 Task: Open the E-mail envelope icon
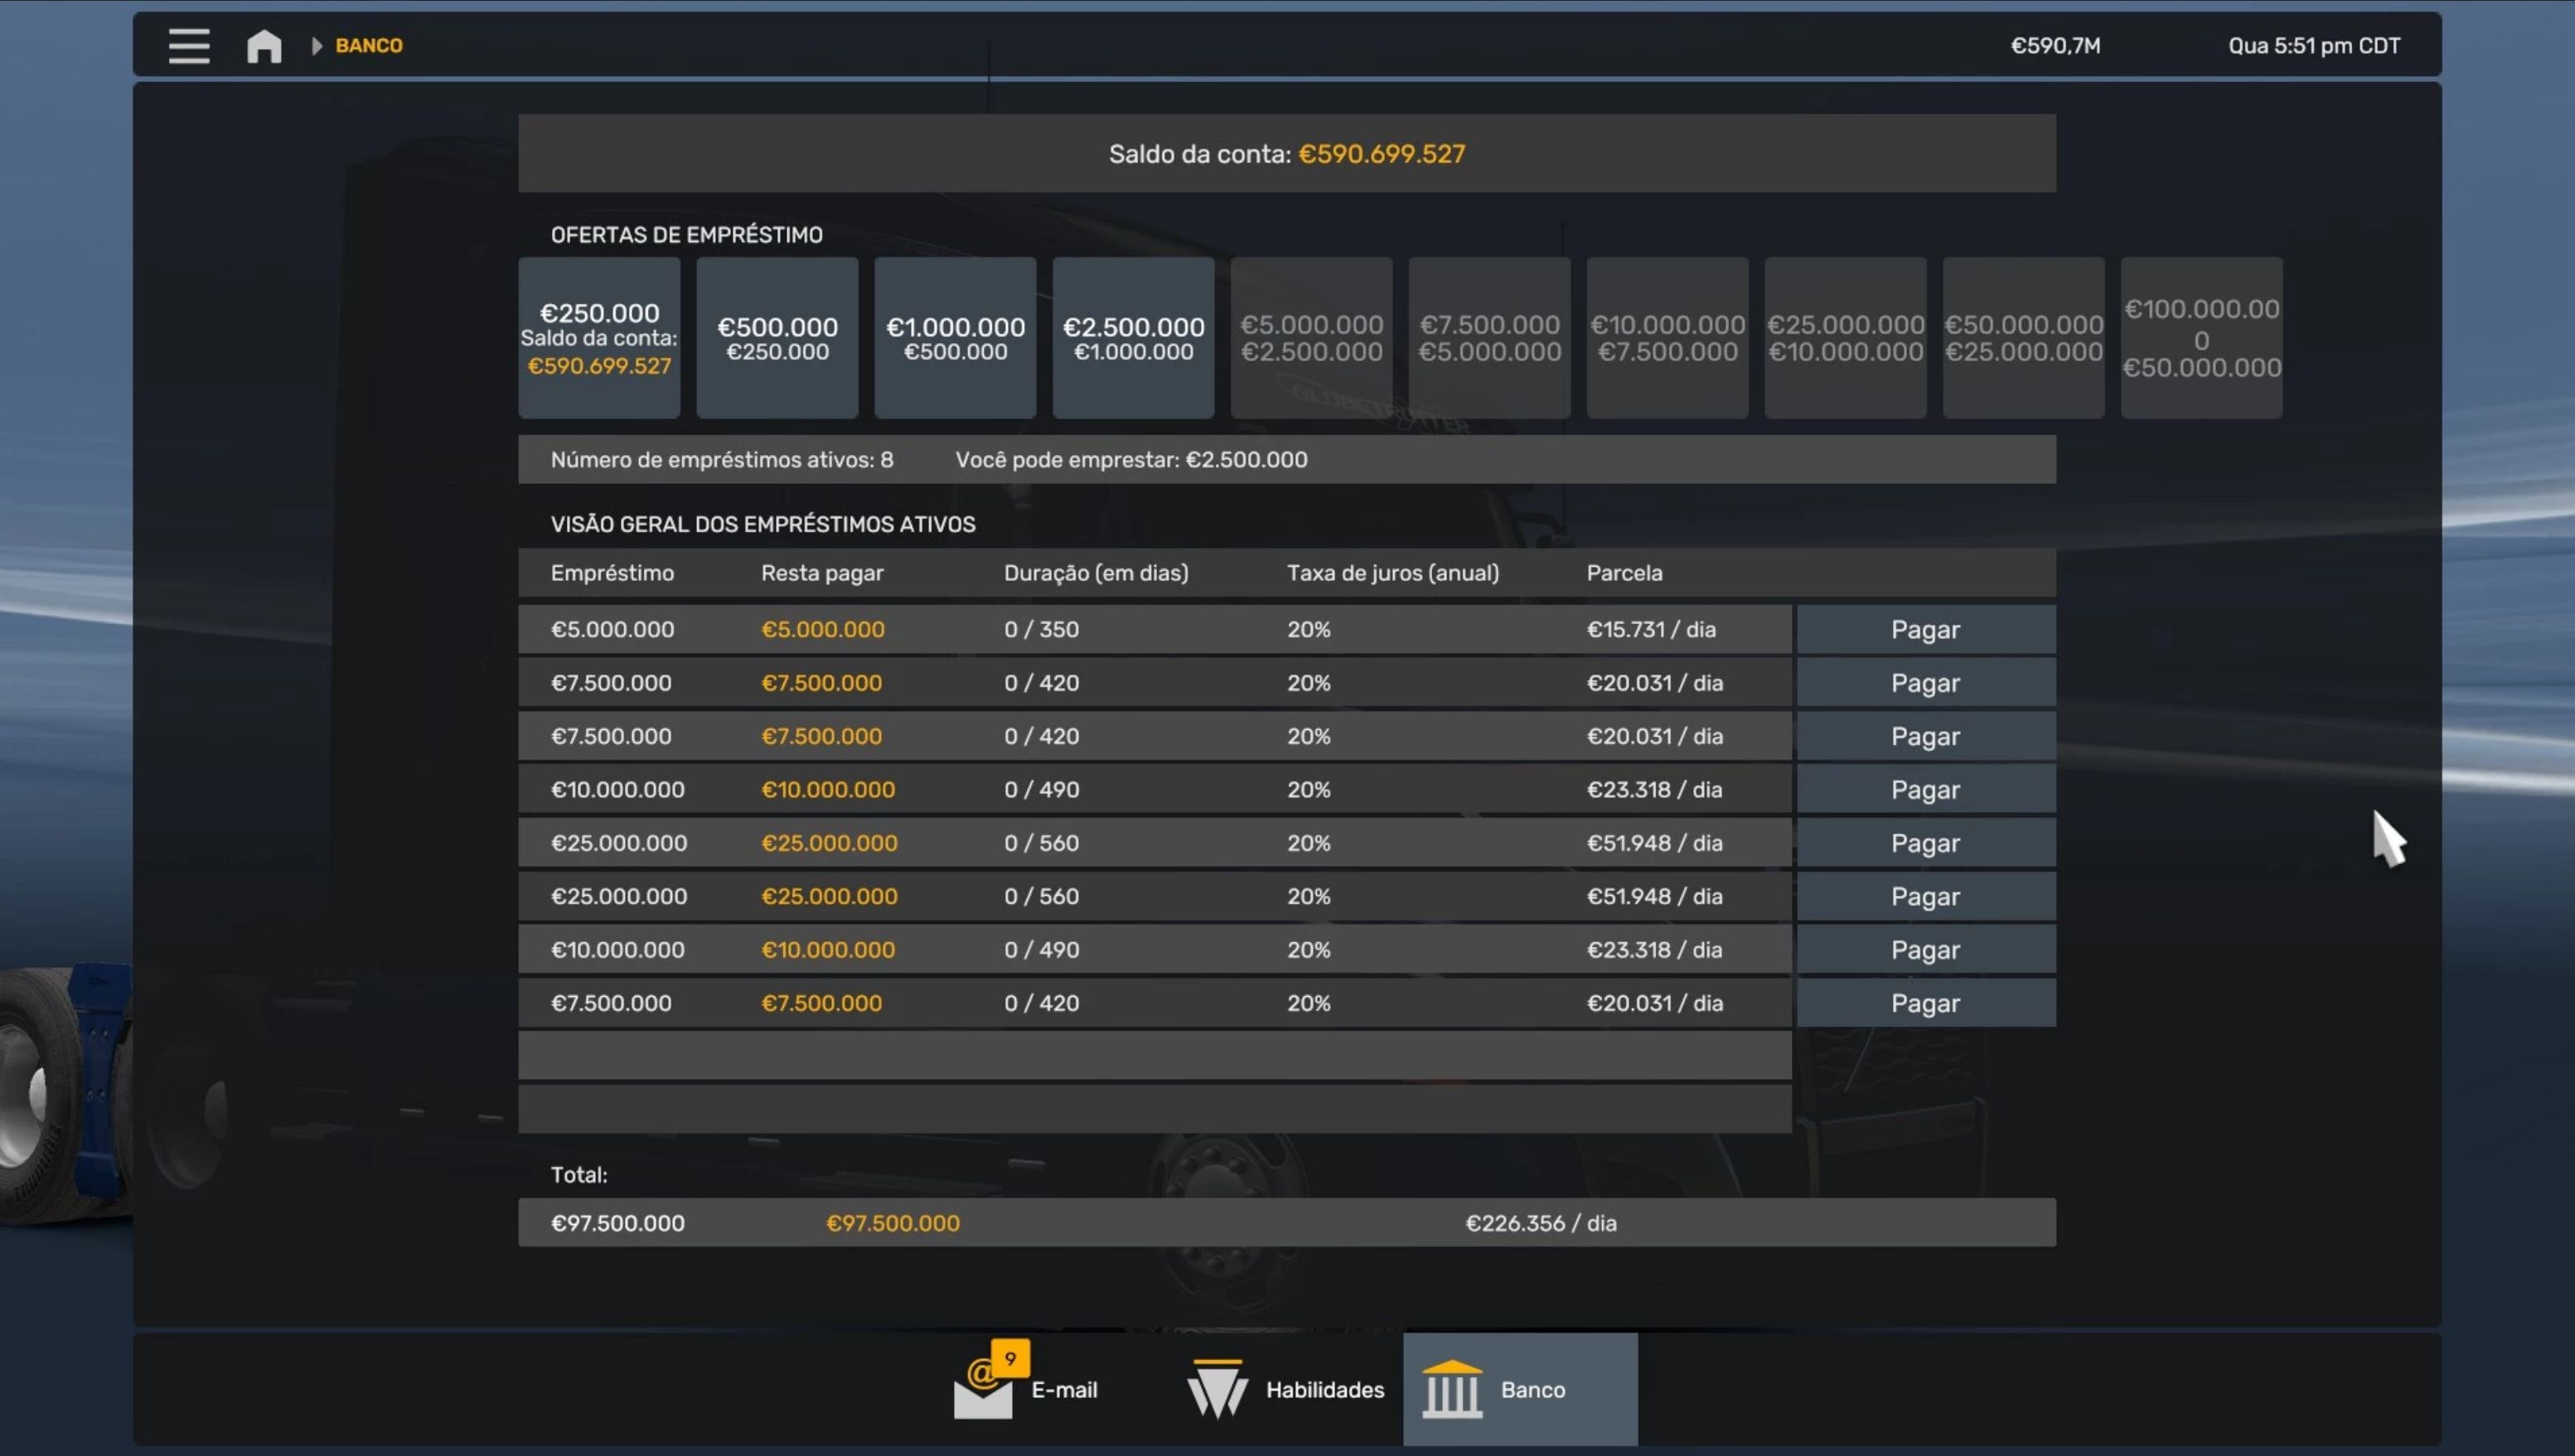coord(982,1397)
